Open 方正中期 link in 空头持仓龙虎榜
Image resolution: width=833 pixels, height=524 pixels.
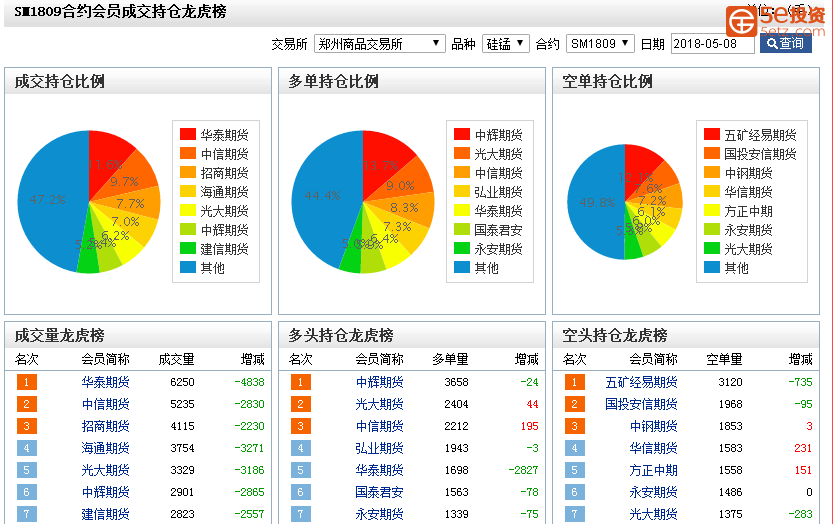coord(653,470)
